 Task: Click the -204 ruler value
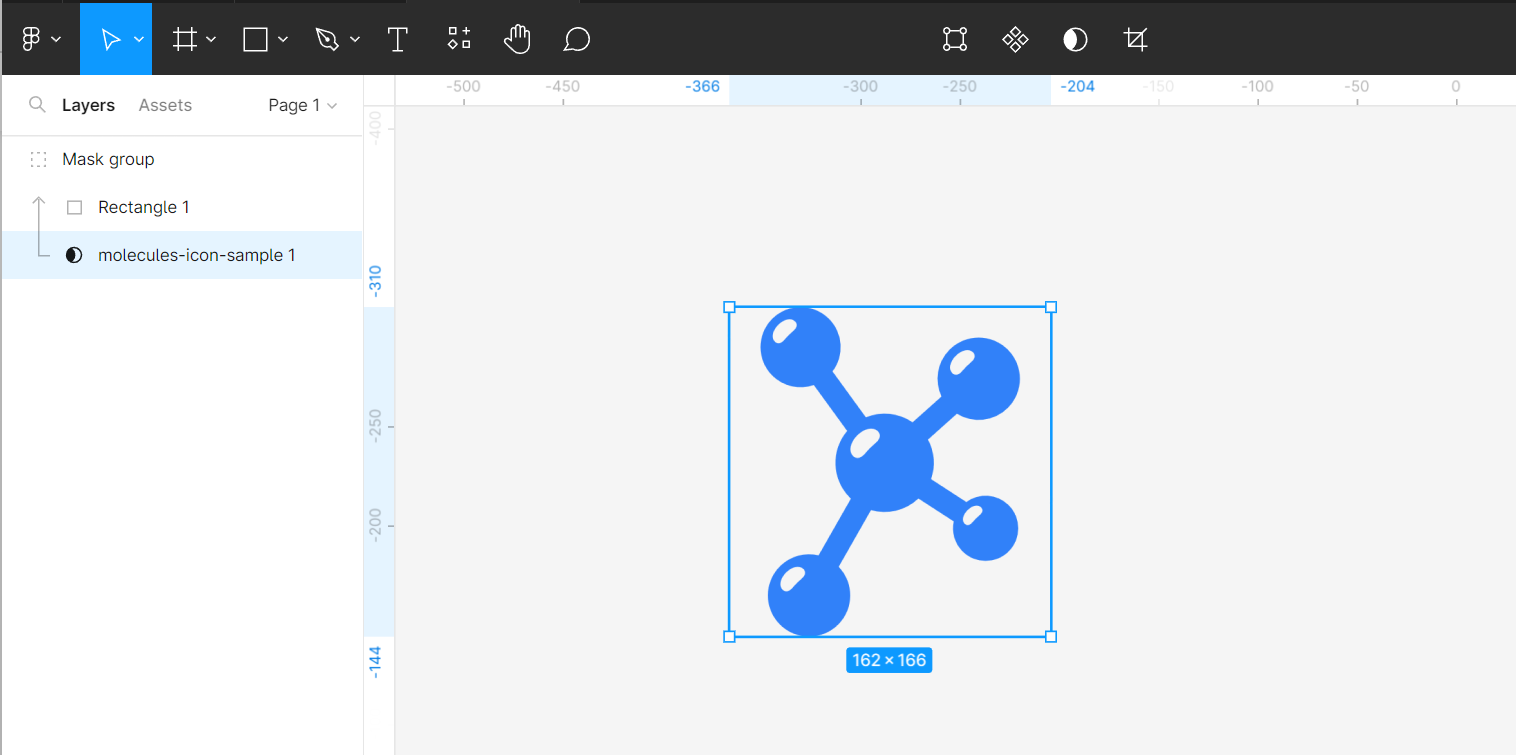(x=1077, y=87)
